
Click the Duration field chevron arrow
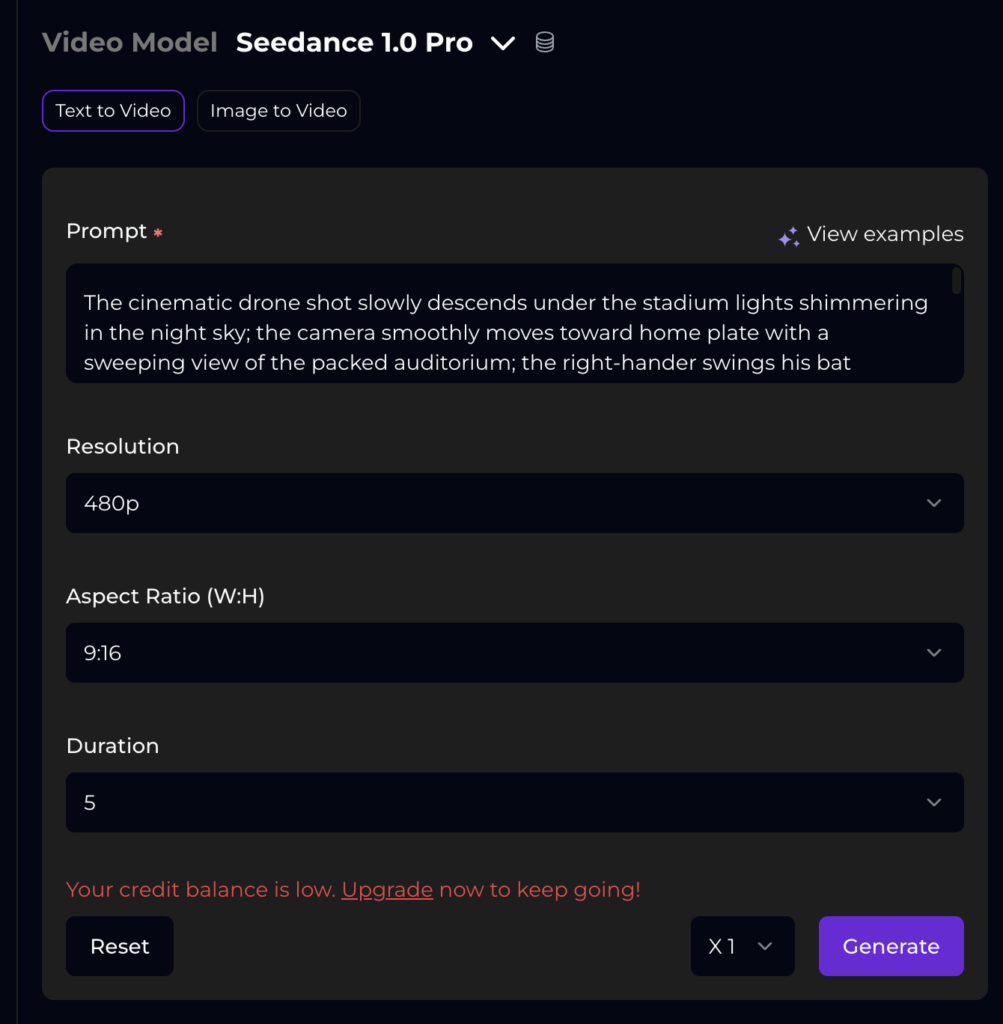(x=934, y=802)
